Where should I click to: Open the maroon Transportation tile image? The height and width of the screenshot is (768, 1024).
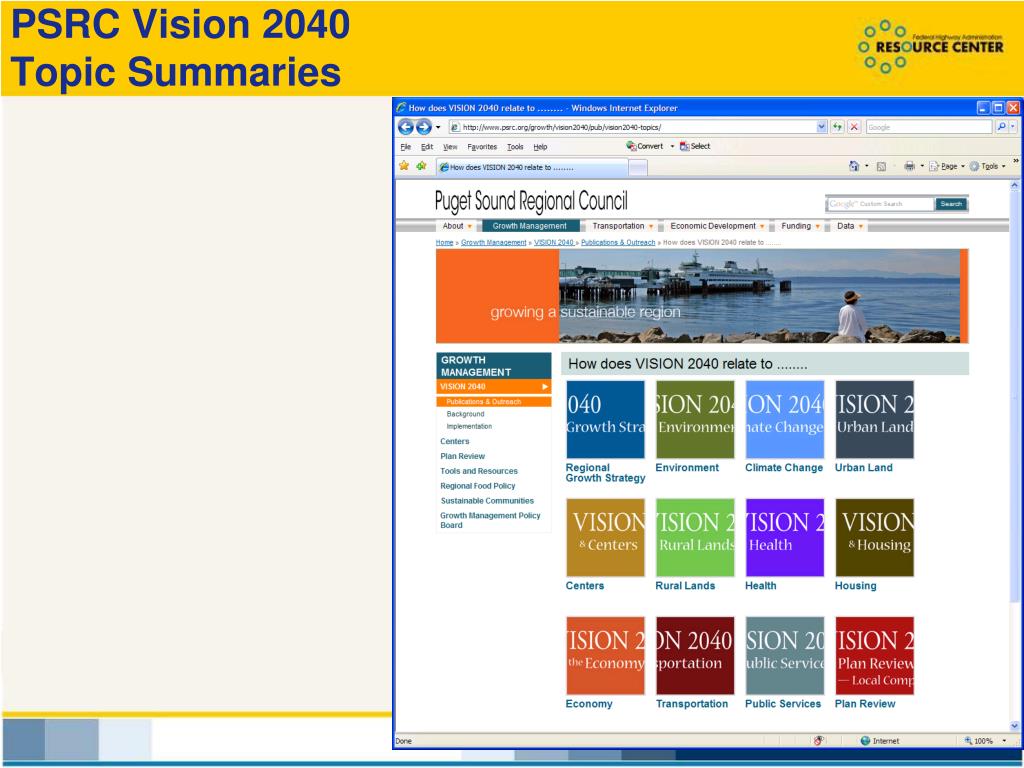[x=695, y=656]
